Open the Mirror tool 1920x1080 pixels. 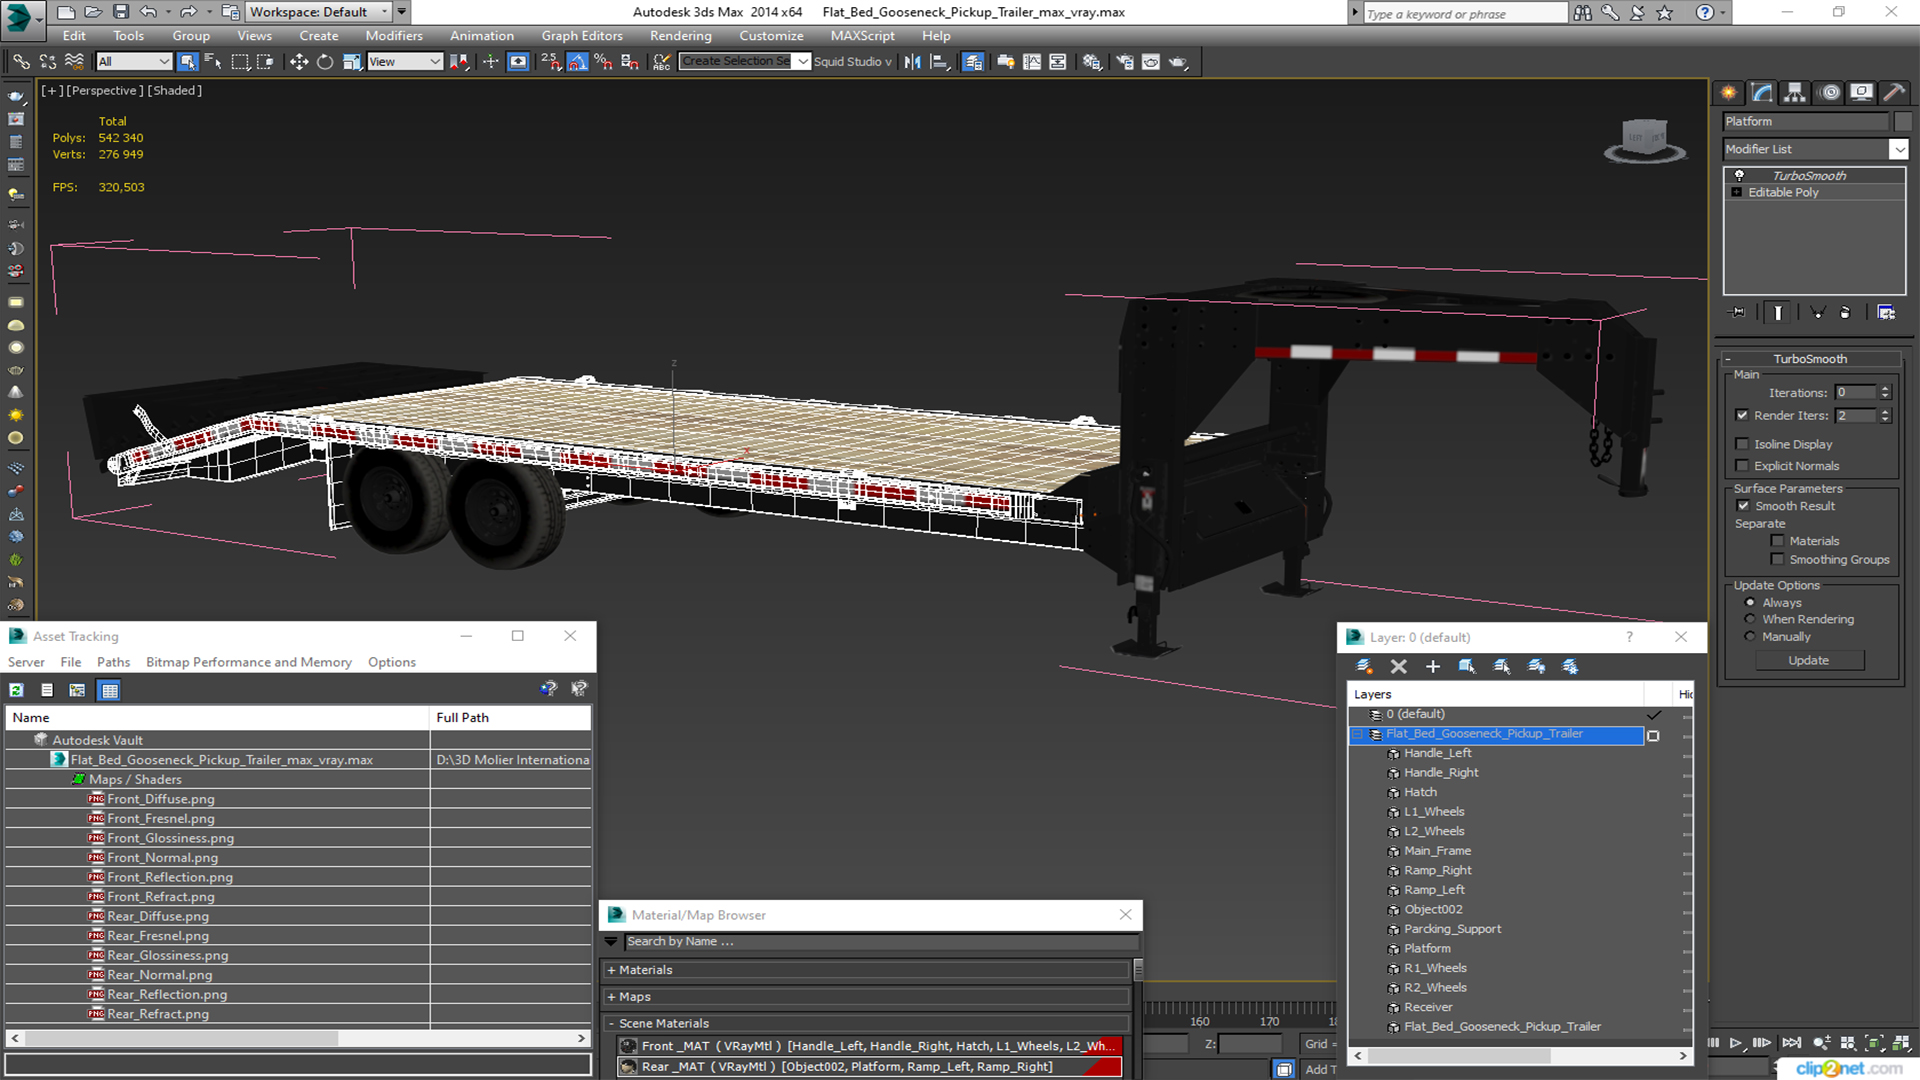pos(912,62)
